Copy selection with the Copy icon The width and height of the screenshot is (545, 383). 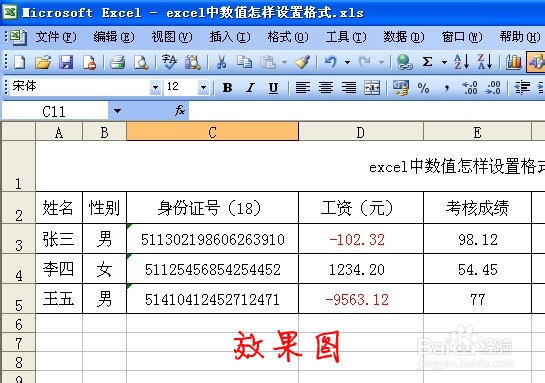pos(244,63)
